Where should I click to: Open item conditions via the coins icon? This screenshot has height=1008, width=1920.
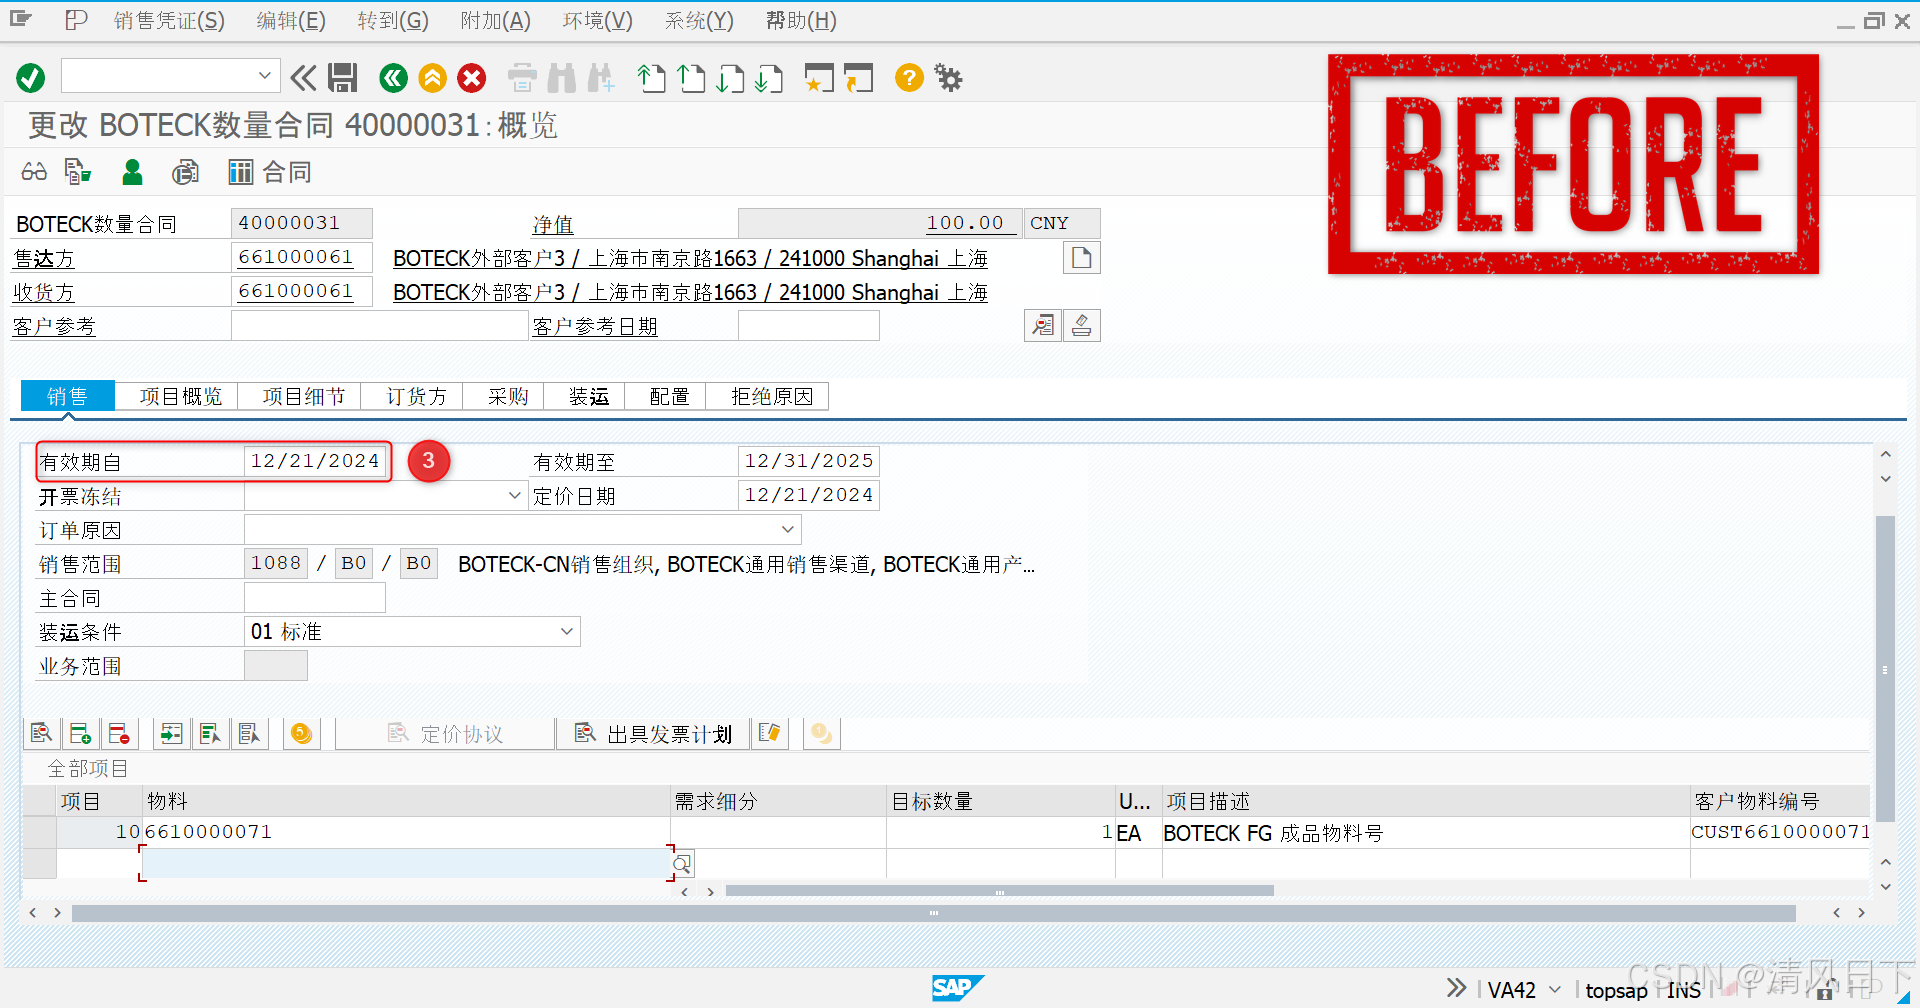(x=301, y=733)
